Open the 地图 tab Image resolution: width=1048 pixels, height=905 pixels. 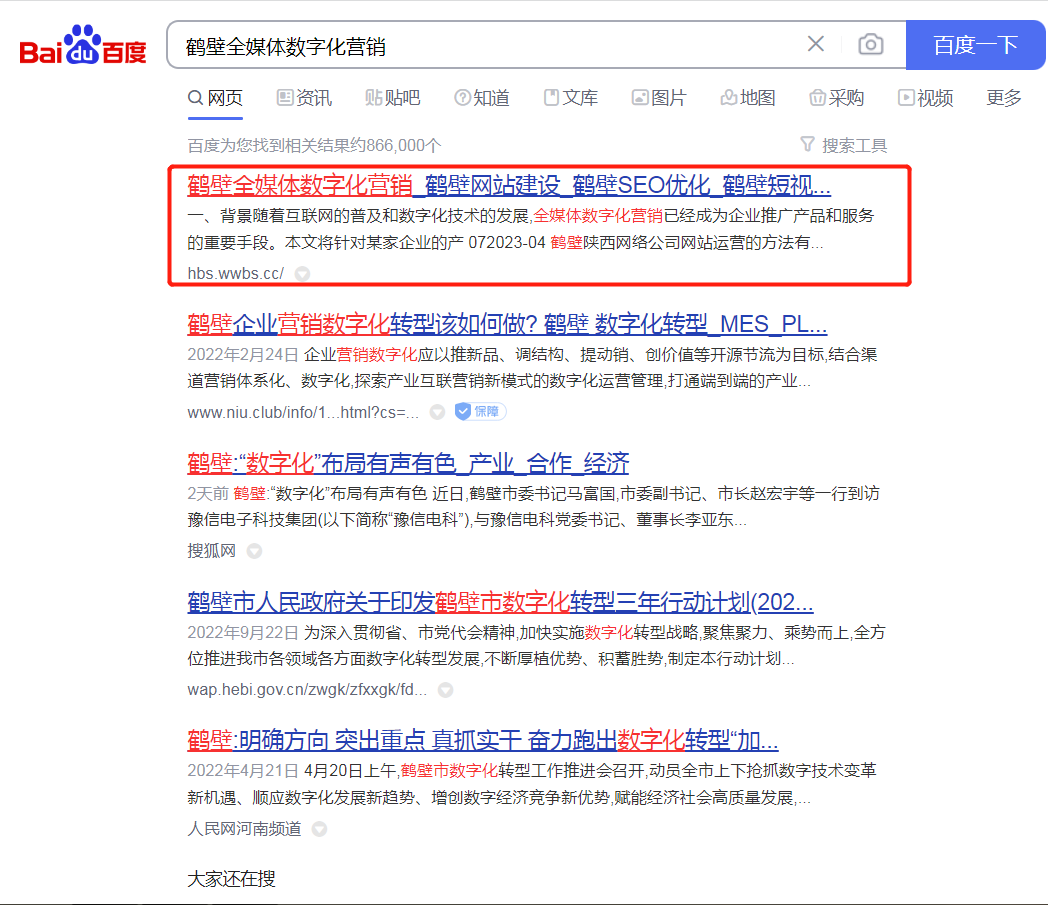[x=748, y=98]
